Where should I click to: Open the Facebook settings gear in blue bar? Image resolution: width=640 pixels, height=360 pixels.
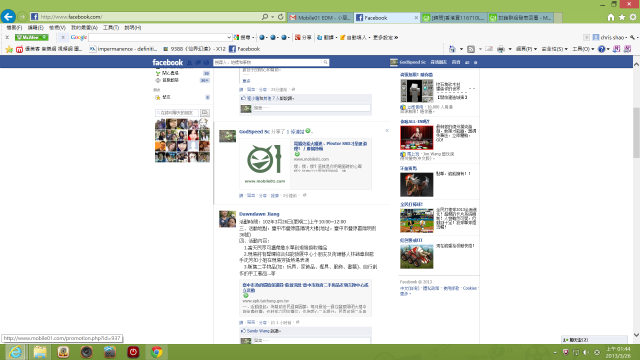pyautogui.click(x=476, y=62)
